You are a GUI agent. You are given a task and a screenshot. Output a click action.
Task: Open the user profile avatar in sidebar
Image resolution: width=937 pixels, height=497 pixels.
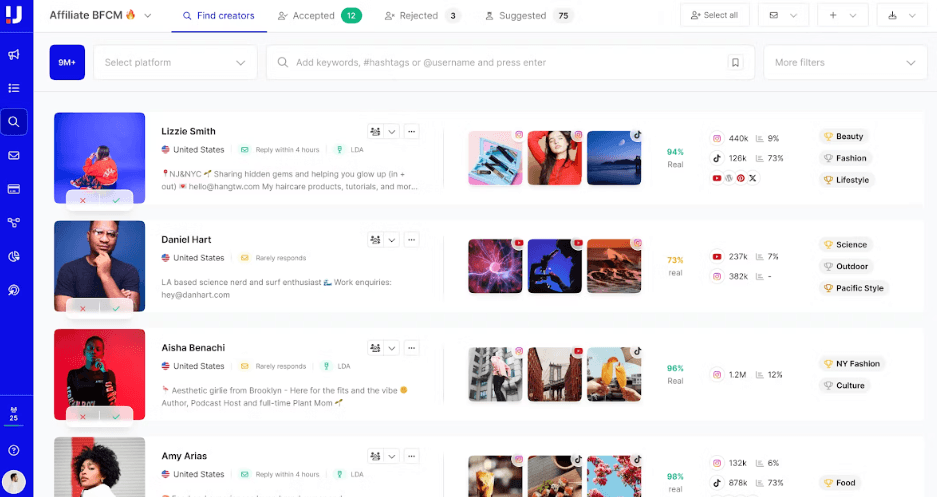(x=14, y=481)
